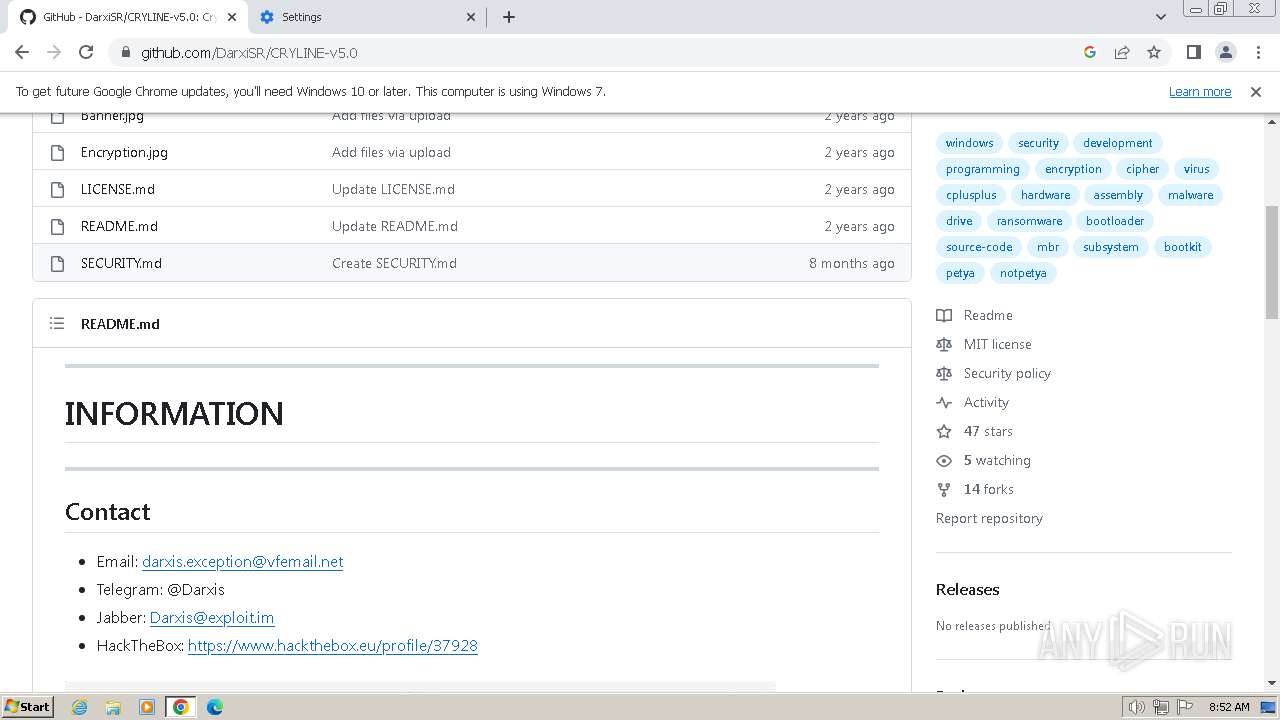The width and height of the screenshot is (1280, 720).
Task: Switch to the GitHub DarxiSR/CRYLINE-v5.0 tab
Action: (128, 17)
